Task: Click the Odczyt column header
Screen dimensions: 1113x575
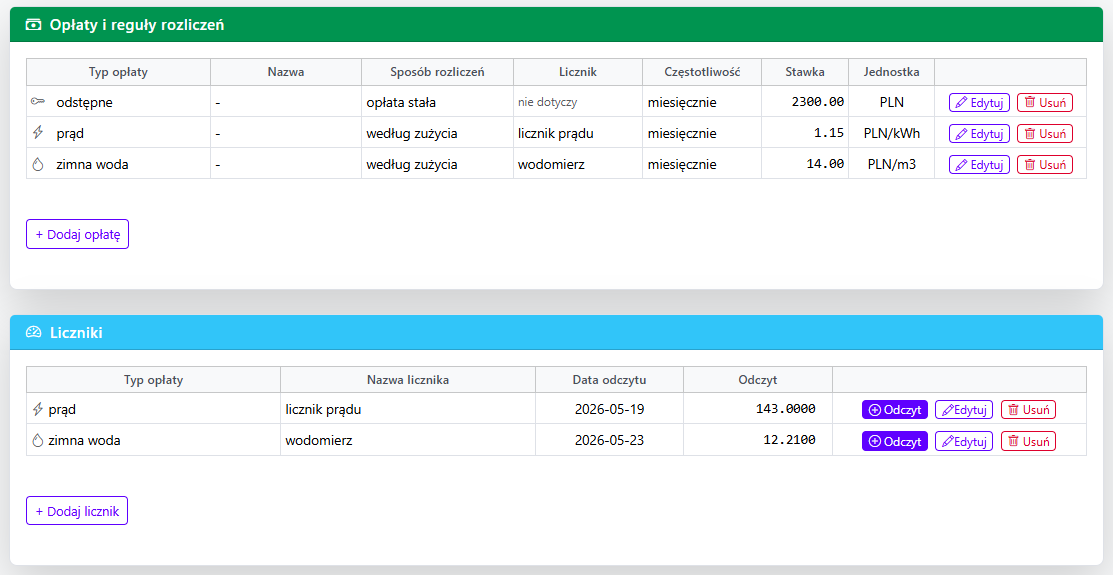Action: coord(757,380)
